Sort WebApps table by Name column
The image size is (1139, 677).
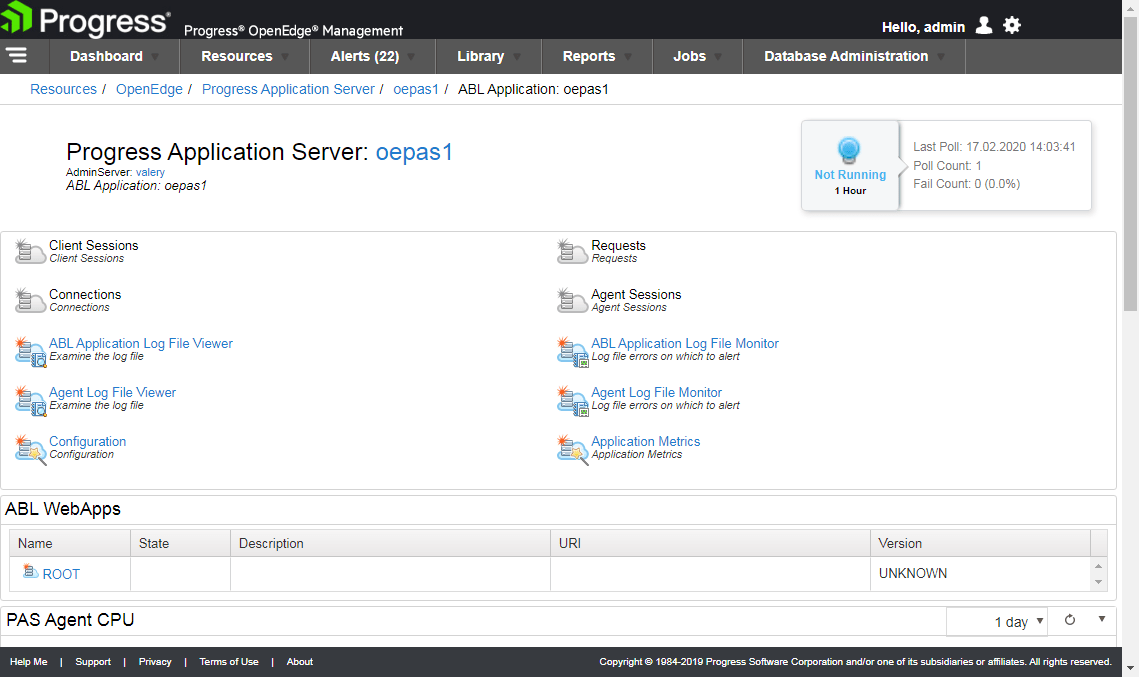70,543
